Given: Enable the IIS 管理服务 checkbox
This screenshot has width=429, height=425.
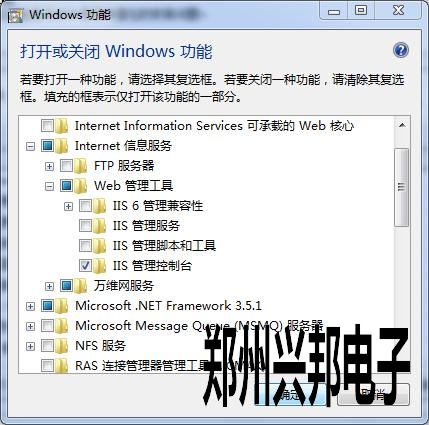Looking at the screenshot, I should pyautogui.click(x=85, y=226).
